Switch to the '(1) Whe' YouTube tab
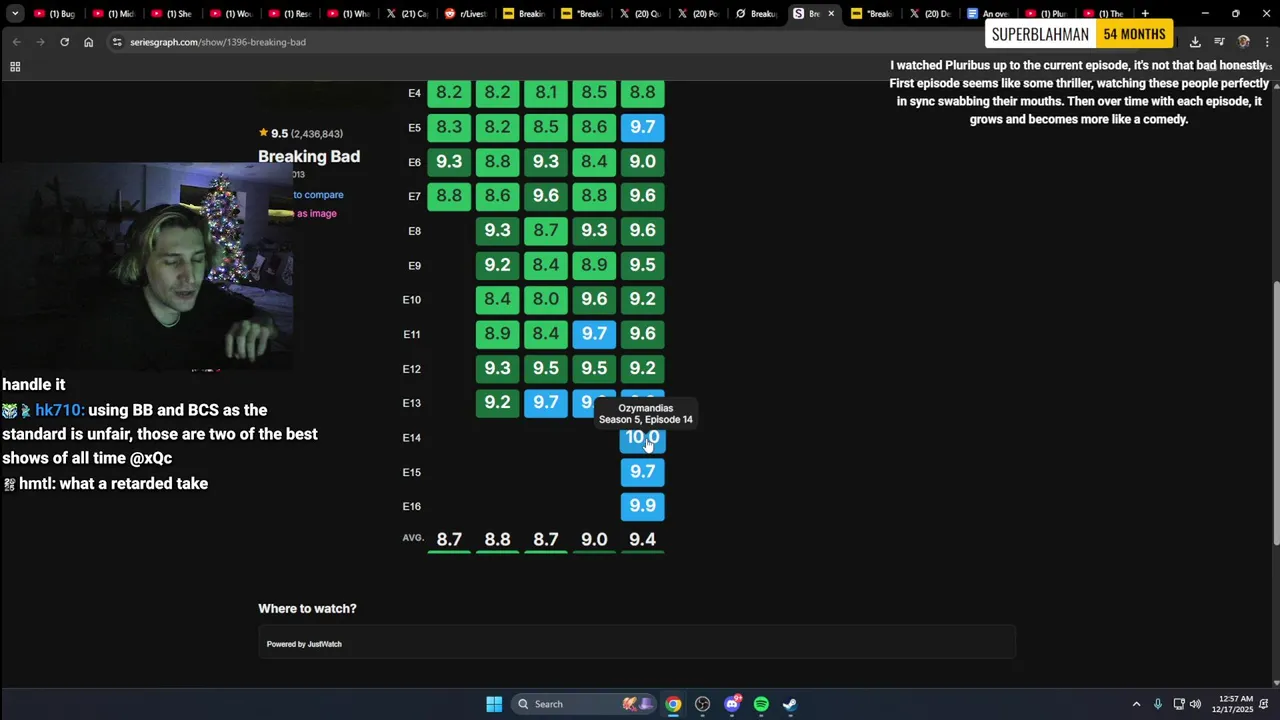 click(x=350, y=14)
